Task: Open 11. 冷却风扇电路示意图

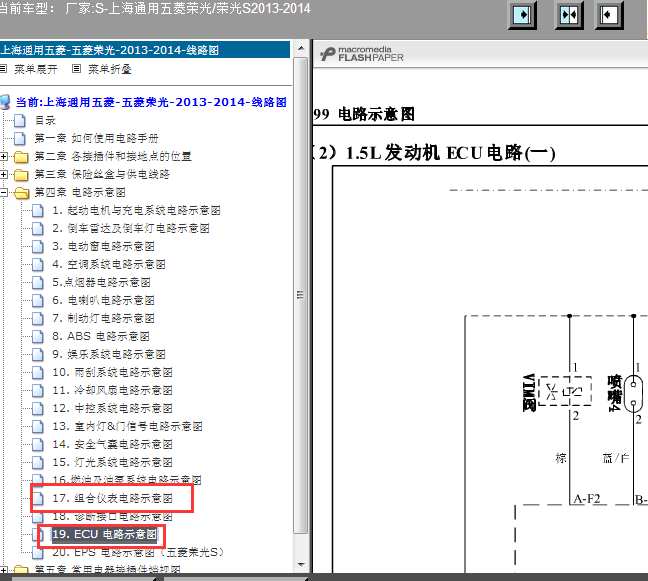Action: [112, 390]
